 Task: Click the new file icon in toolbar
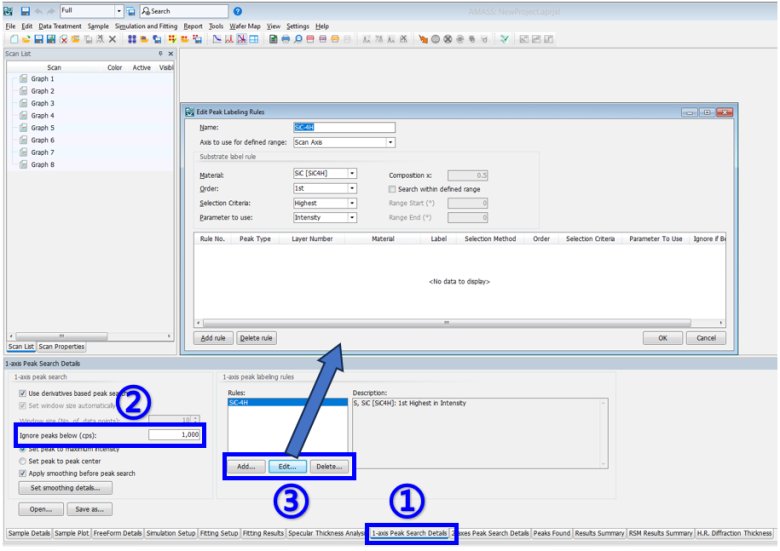(11, 39)
